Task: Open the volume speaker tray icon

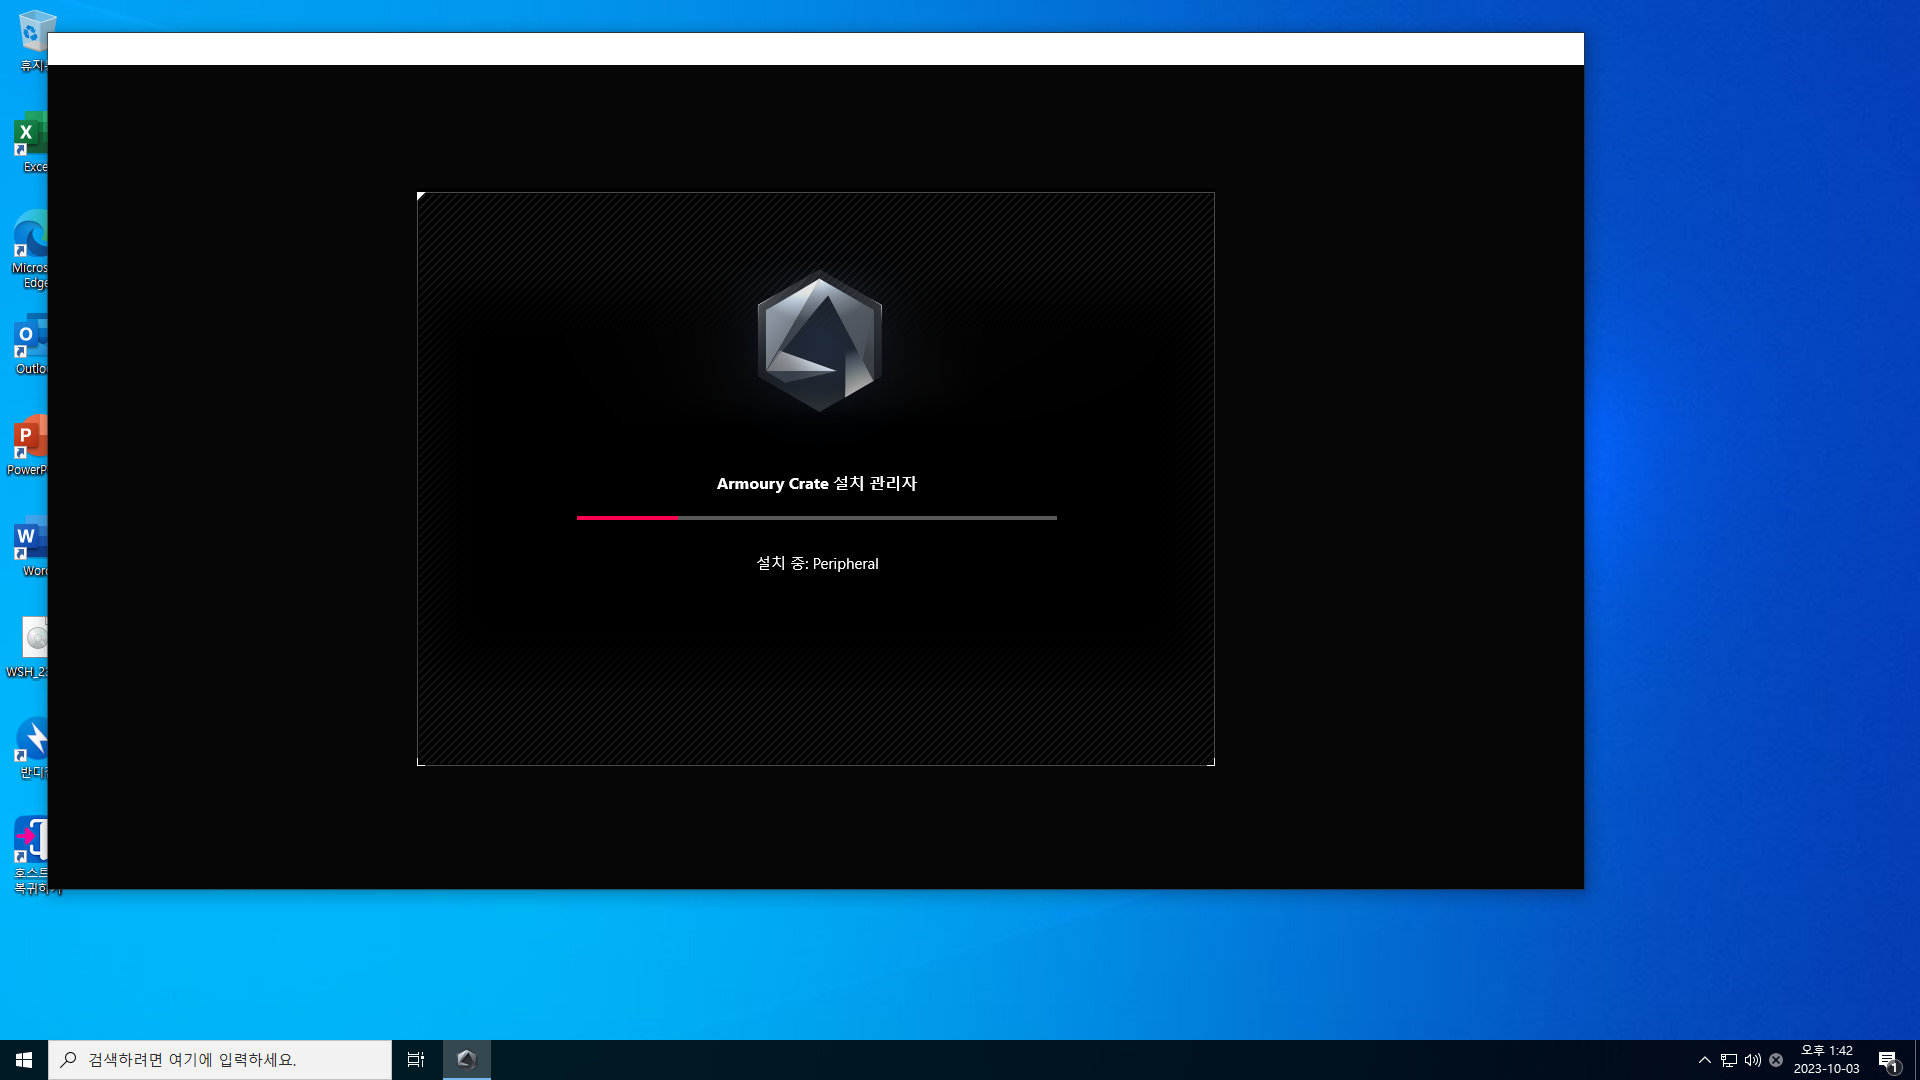Action: tap(1753, 1060)
